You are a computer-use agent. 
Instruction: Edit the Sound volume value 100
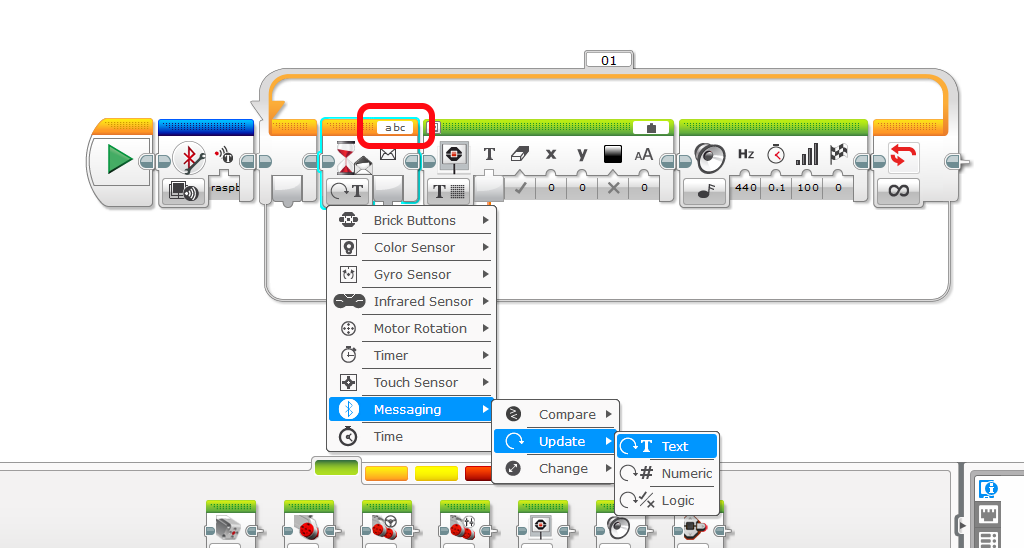[808, 187]
